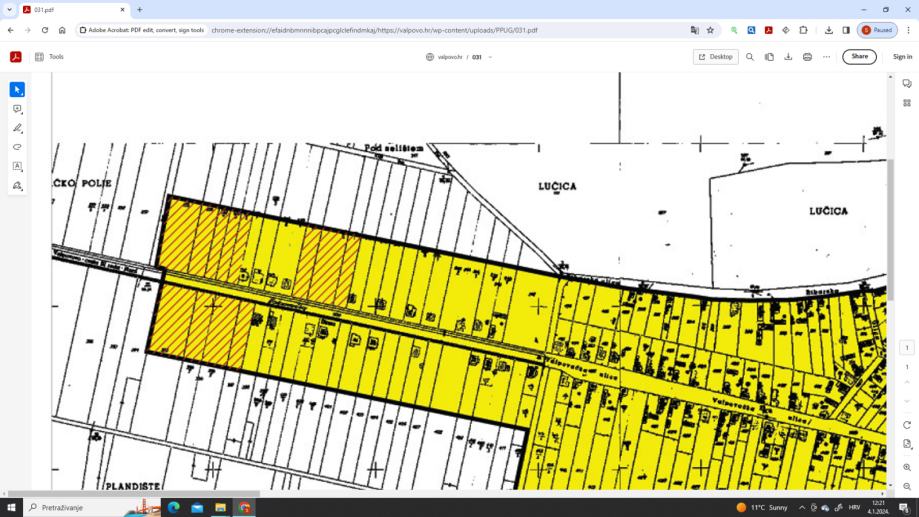919x517 pixels.
Task: Pick the freehand draw tool
Action: coord(17,147)
